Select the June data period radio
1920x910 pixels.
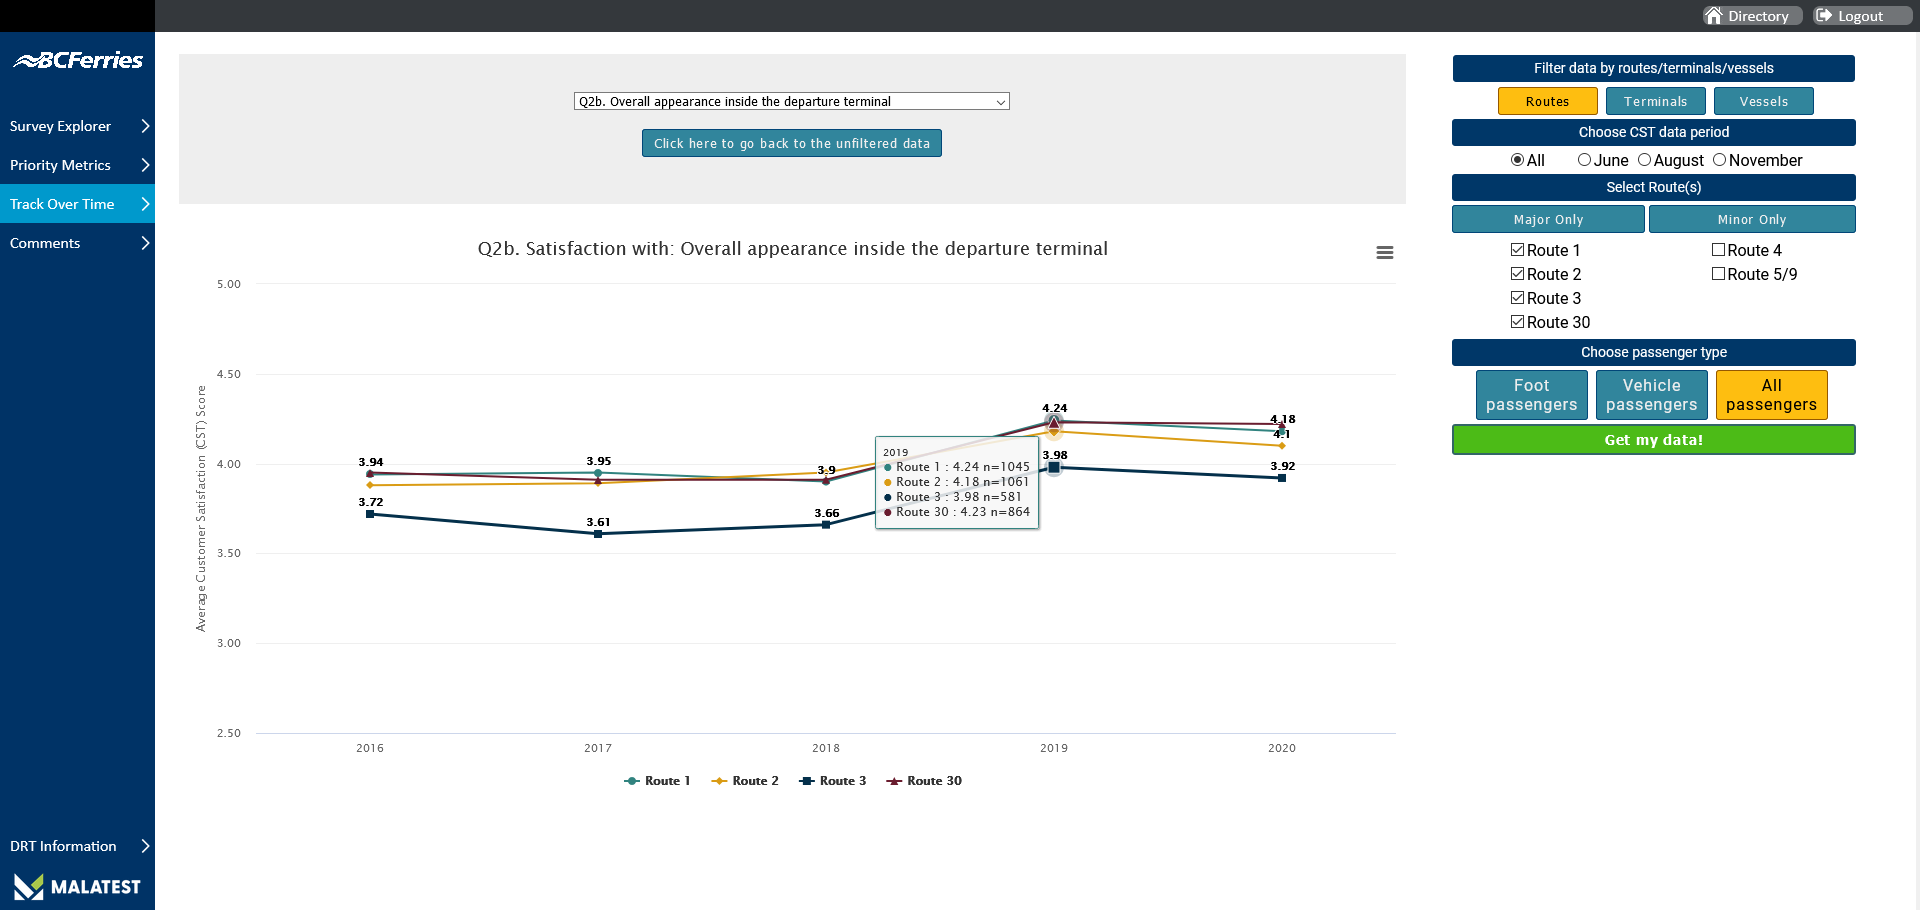(x=1584, y=160)
